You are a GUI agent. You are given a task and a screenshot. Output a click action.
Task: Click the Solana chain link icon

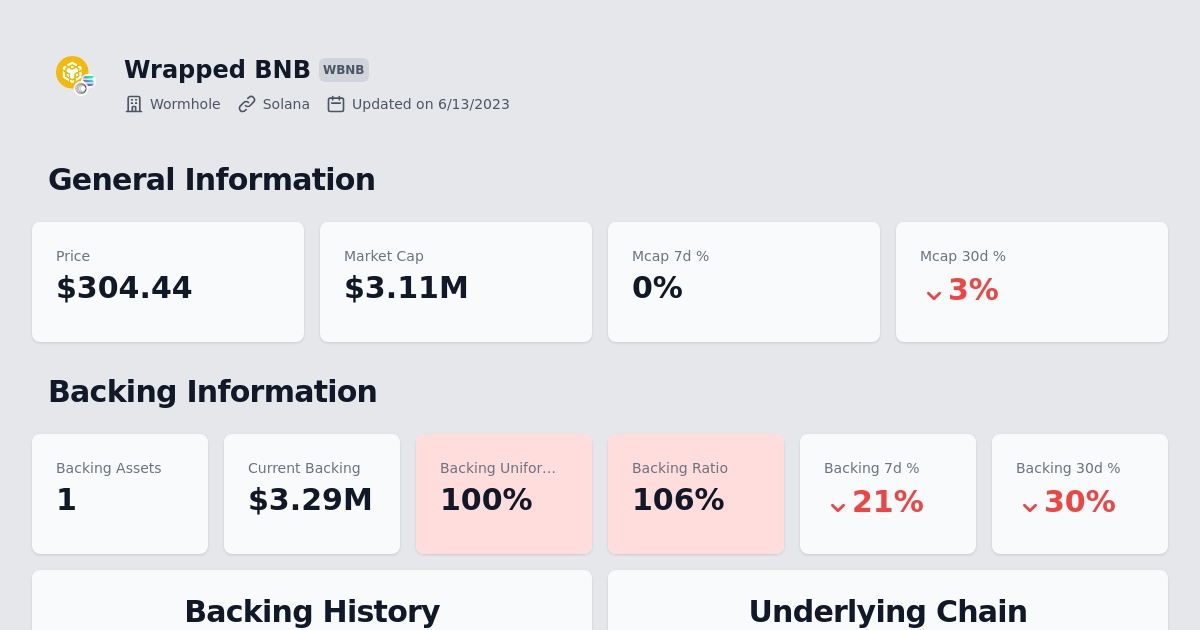click(247, 104)
